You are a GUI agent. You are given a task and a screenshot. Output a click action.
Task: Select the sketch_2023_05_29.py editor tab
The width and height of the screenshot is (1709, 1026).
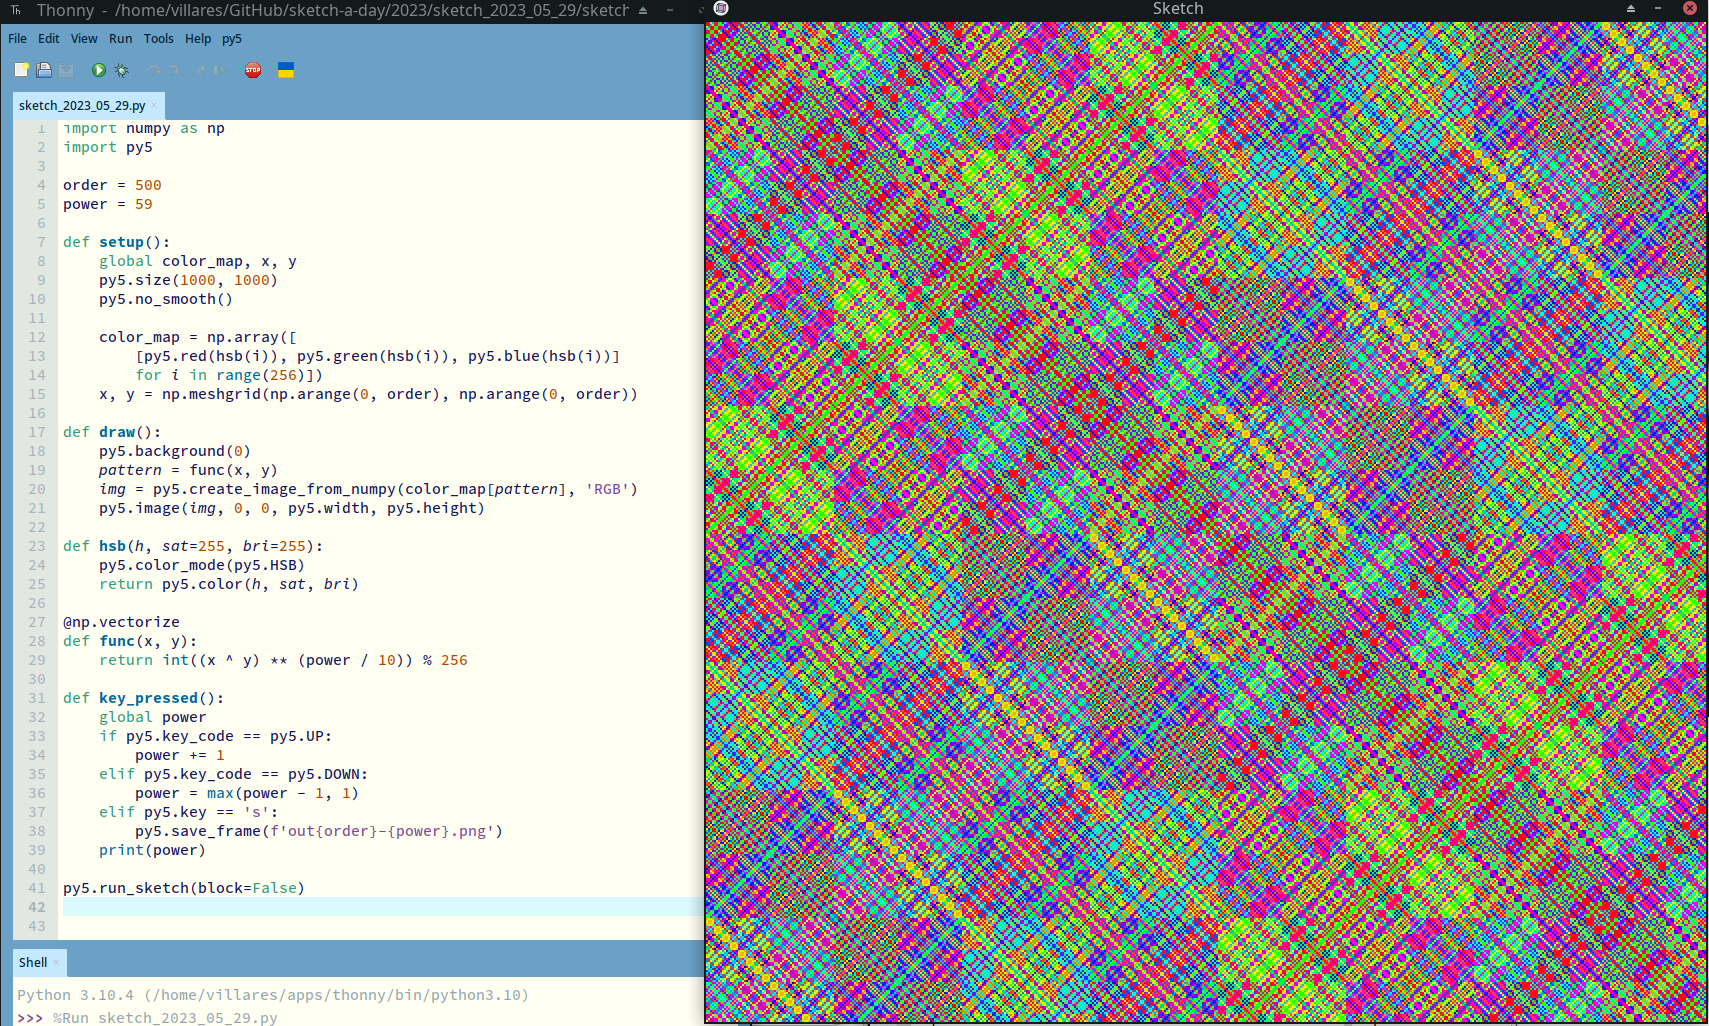pyautogui.click(x=81, y=106)
